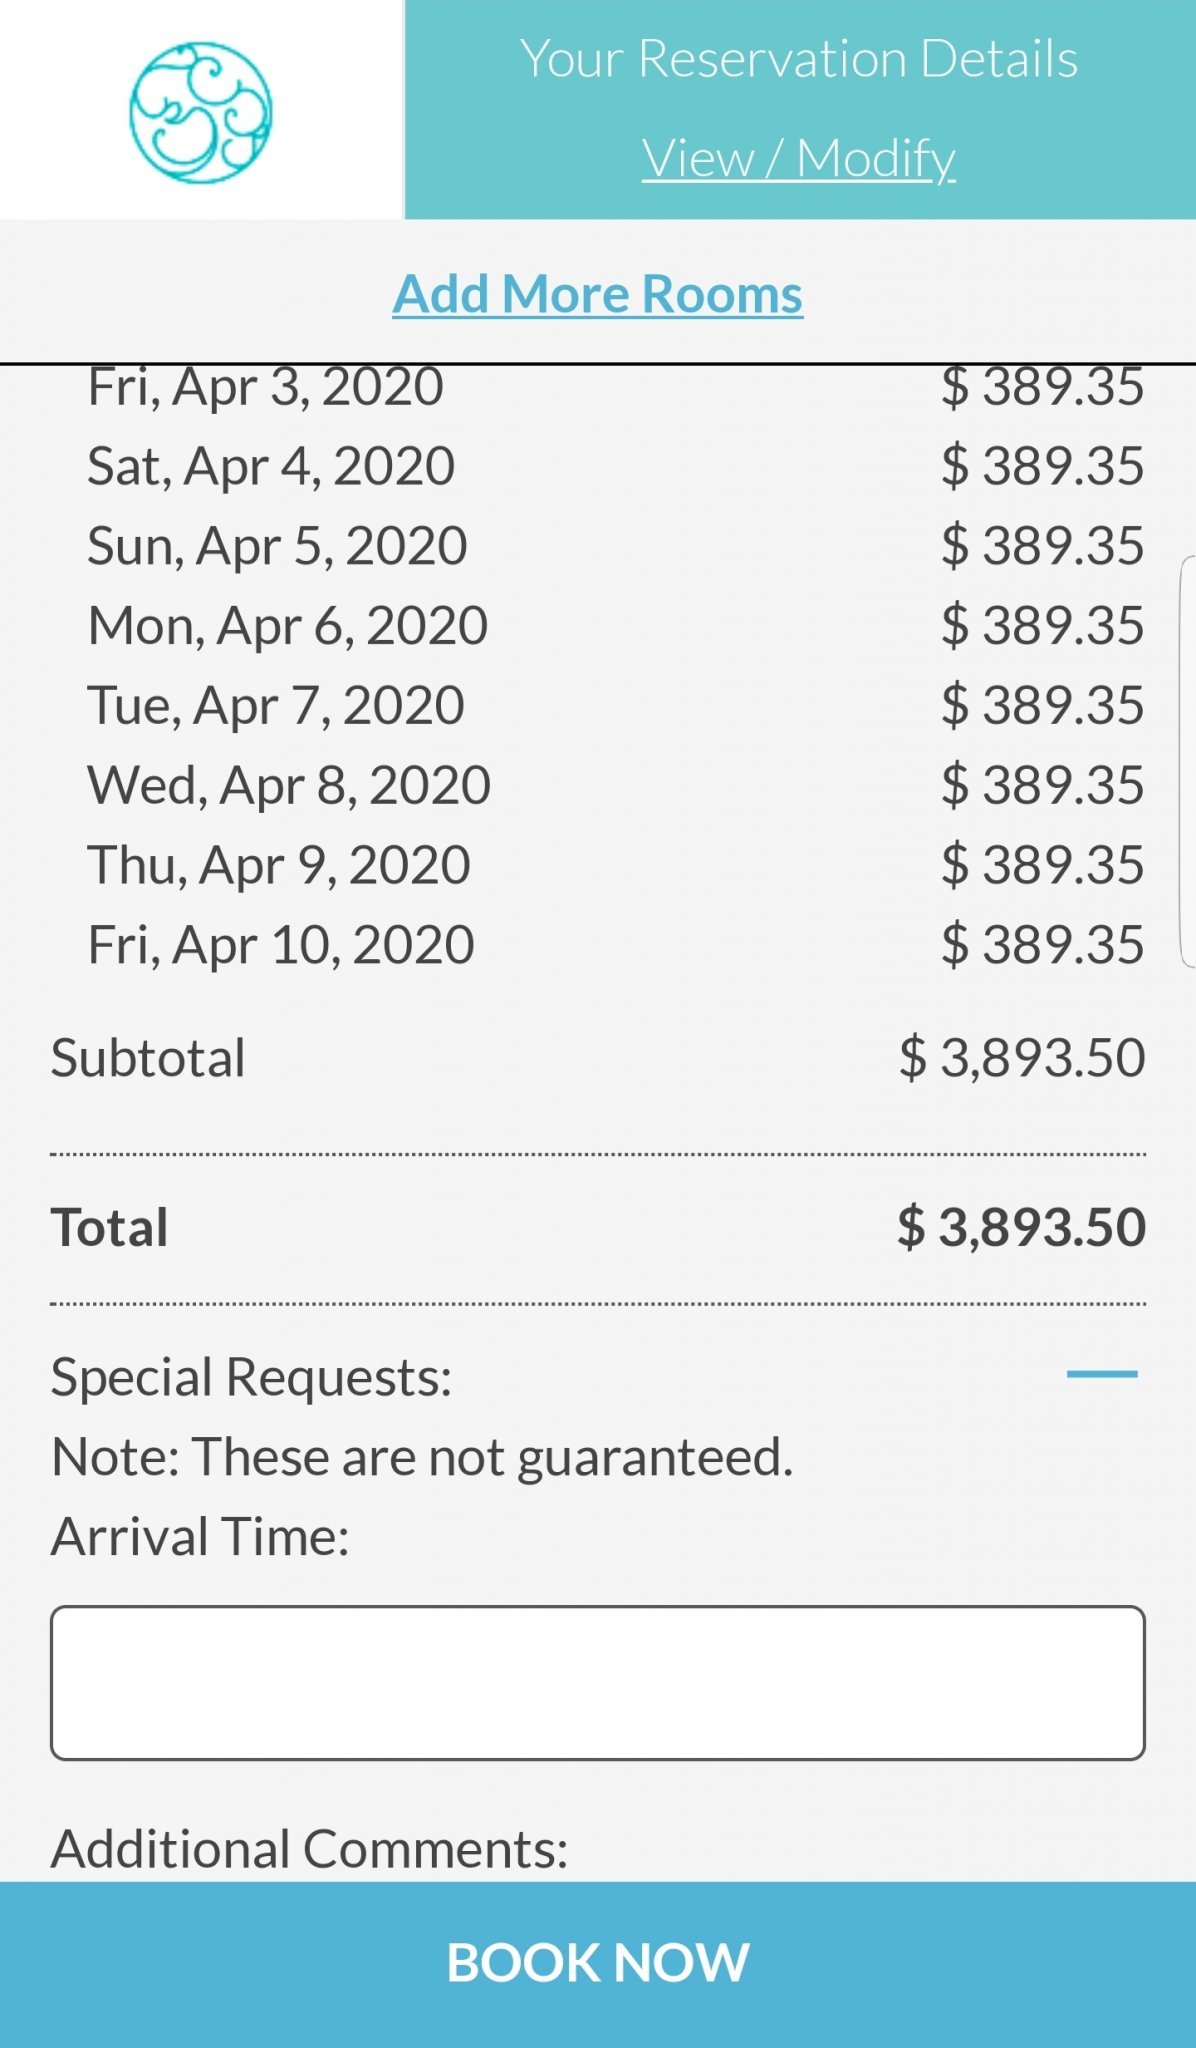Viewport: 1196px width, 2048px height.
Task: Tap the bold Total amount $3,893.50
Action: [1021, 1227]
